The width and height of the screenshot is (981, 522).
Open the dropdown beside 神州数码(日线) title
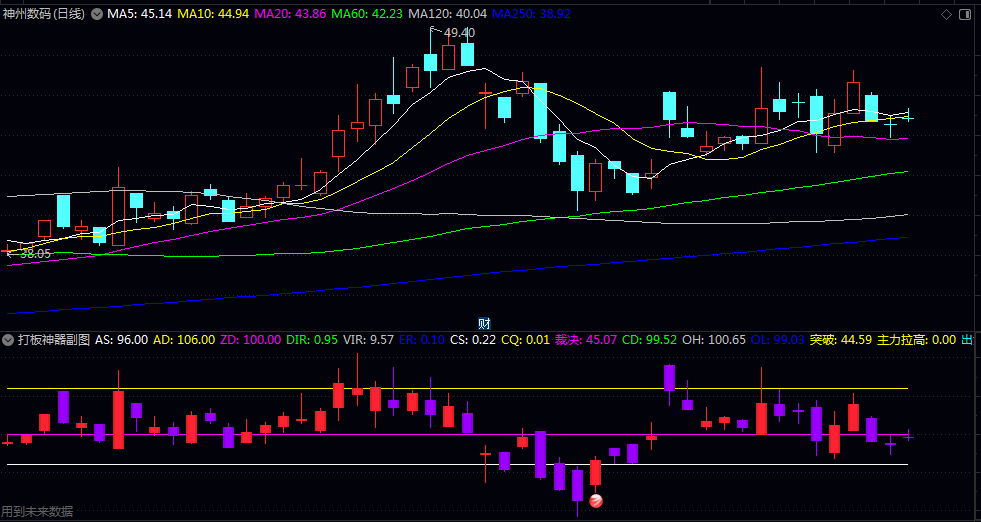(96, 14)
